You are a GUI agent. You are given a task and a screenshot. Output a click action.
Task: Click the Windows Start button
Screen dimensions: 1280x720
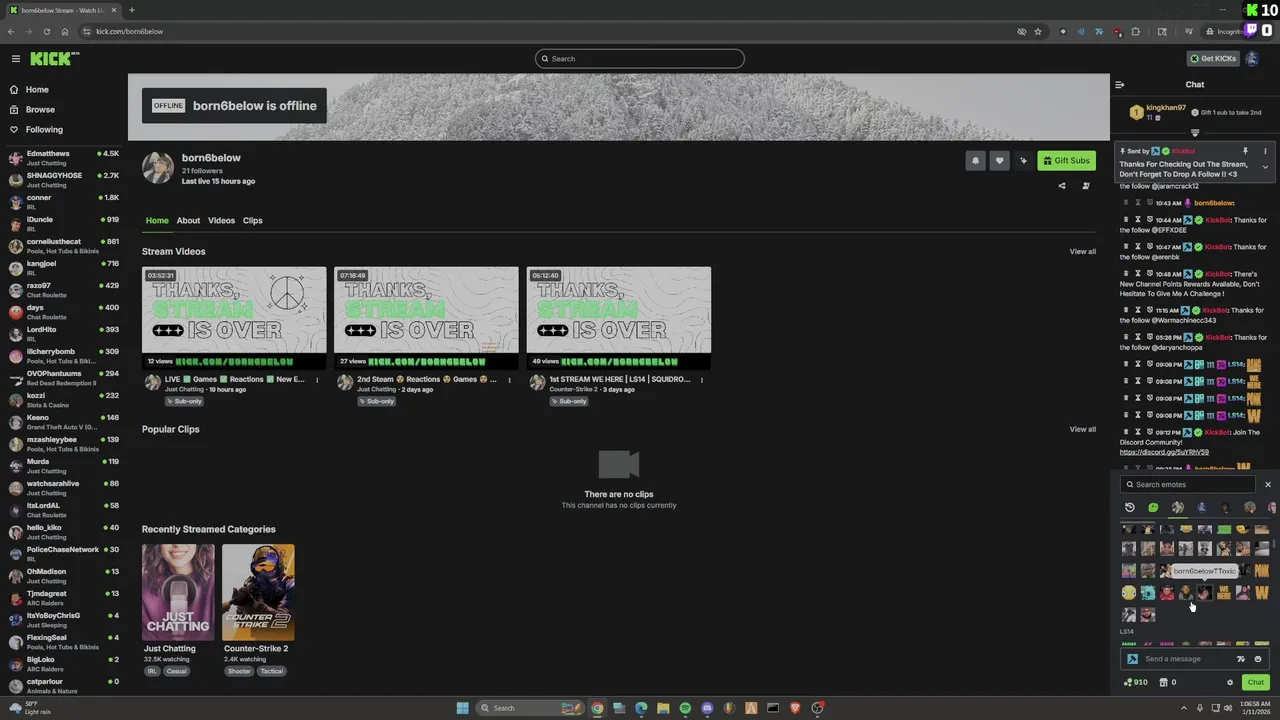tap(462, 708)
